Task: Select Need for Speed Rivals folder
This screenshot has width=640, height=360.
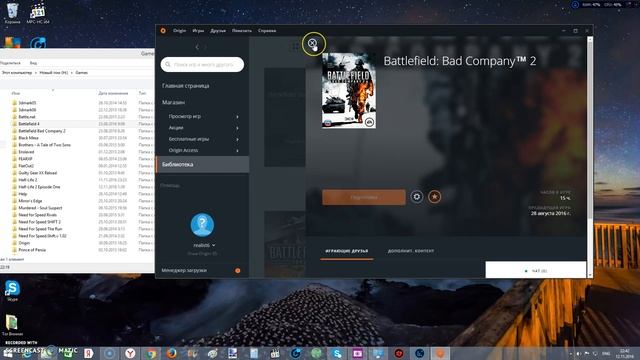Action: [38, 215]
